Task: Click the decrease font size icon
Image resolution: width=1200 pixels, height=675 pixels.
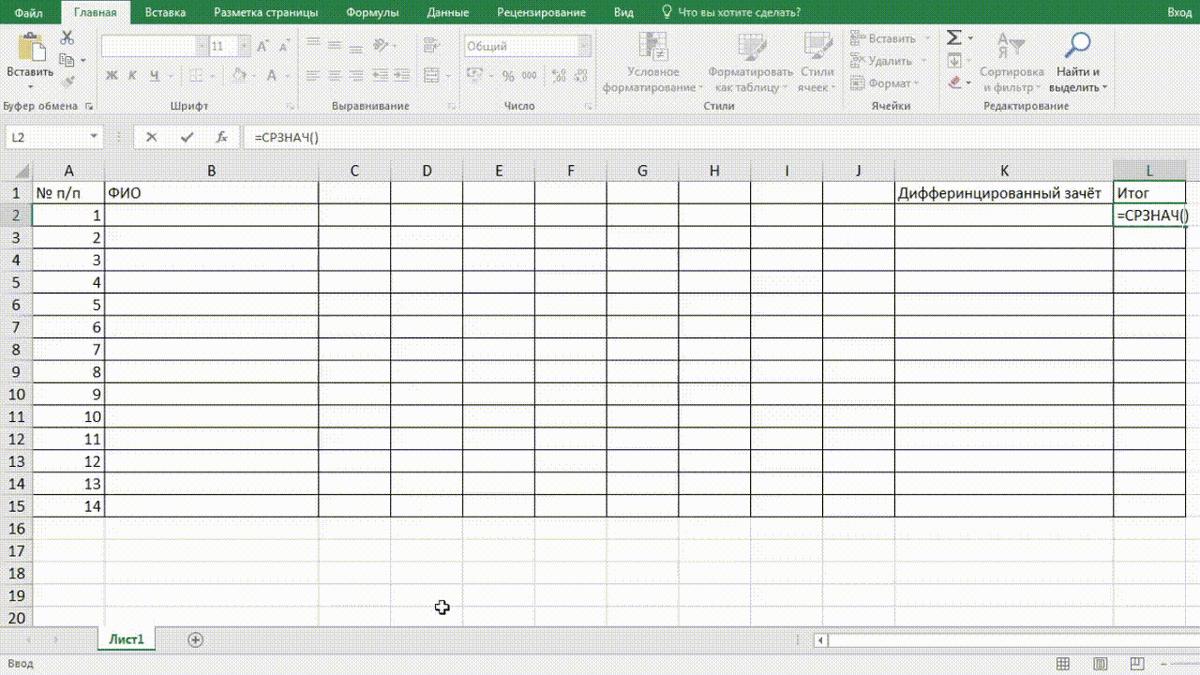Action: [x=285, y=46]
